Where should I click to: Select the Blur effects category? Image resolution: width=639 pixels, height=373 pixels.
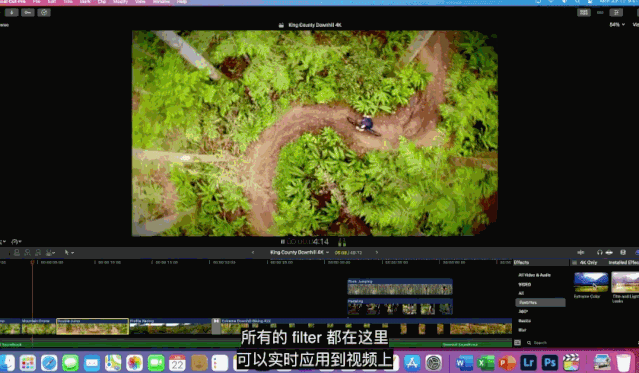click(522, 330)
